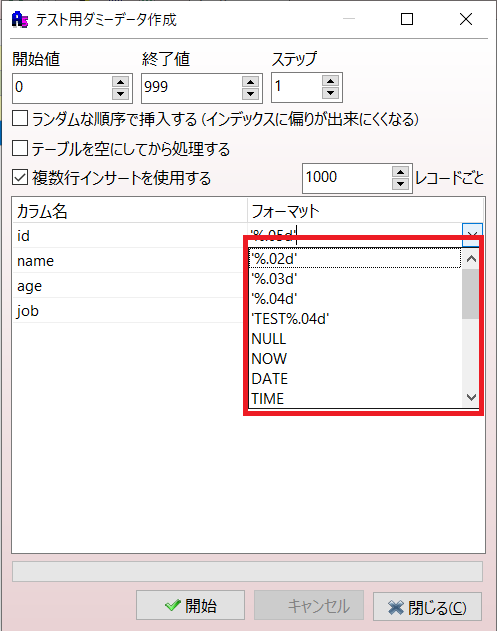Check テーブルを空にしてから処理する option

20,148
